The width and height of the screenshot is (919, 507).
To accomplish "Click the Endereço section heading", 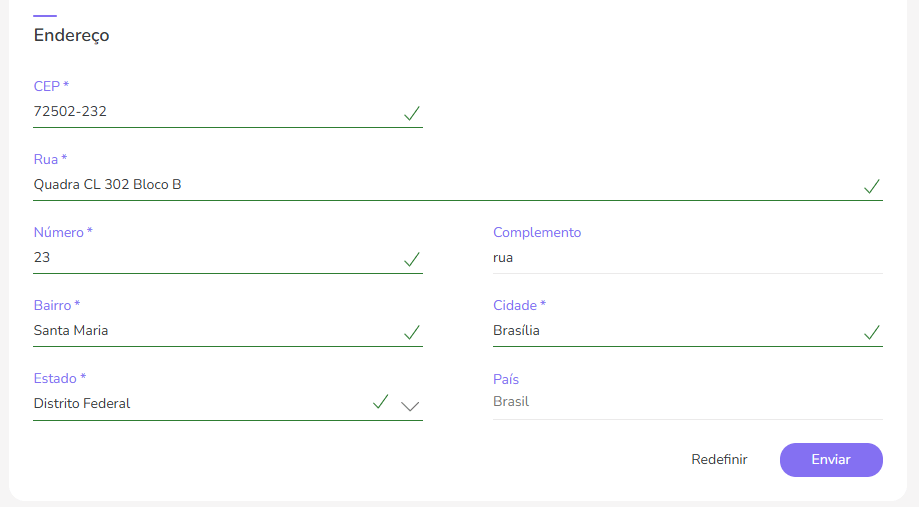I will point(71,36).
